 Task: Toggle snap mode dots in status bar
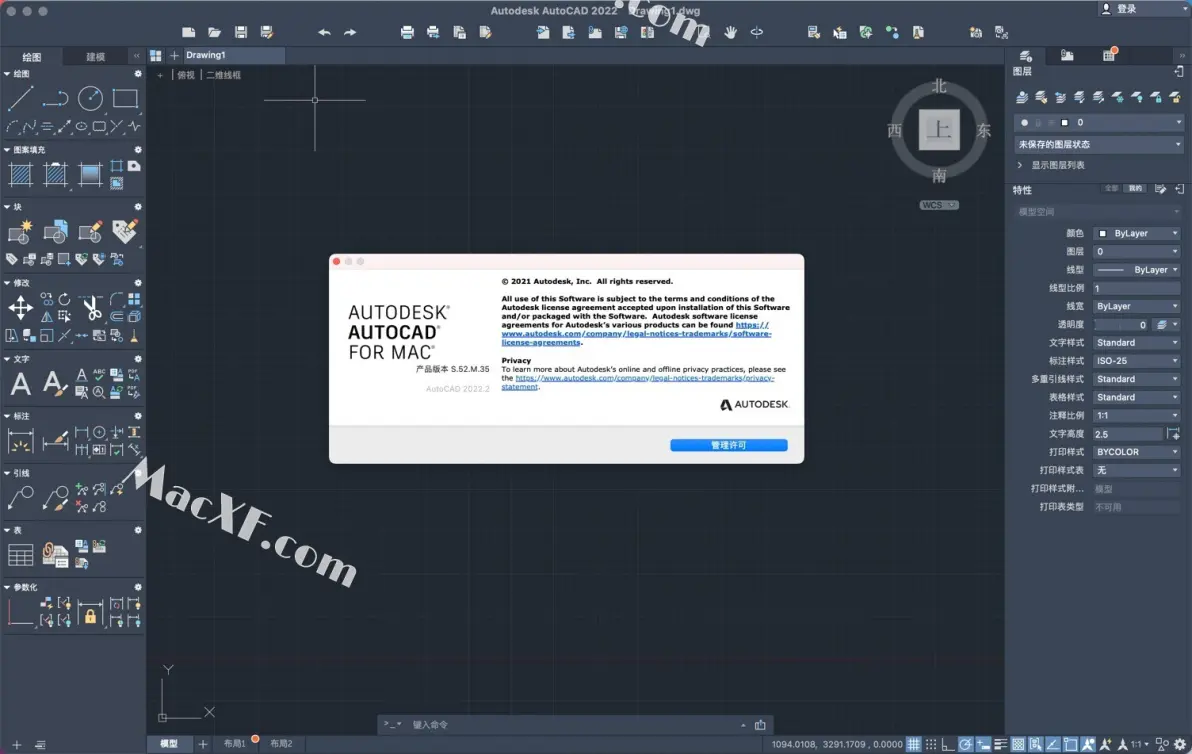[930, 744]
